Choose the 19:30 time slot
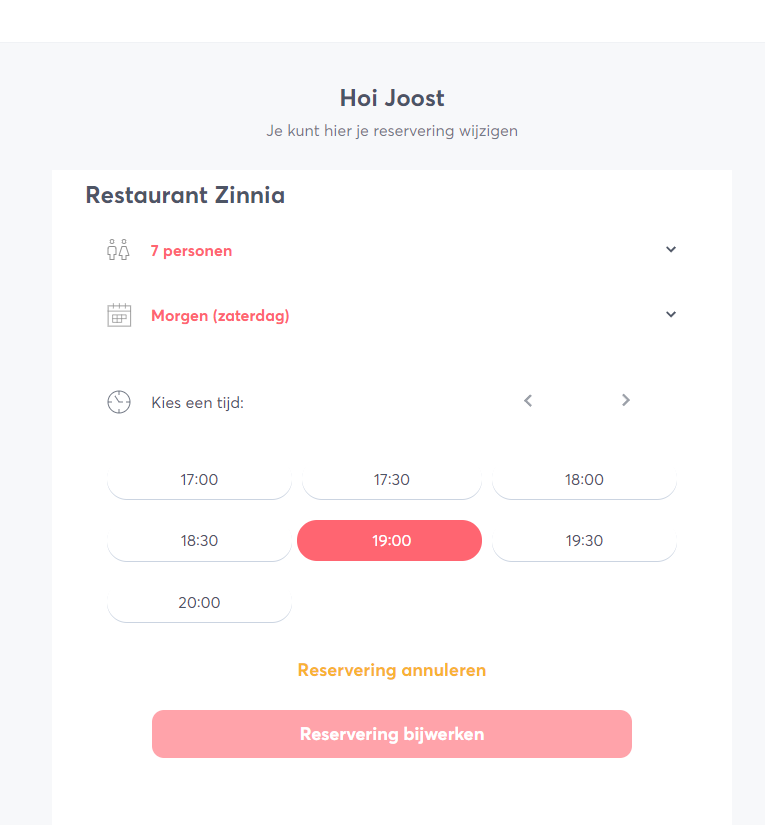Screen dimensions: 765x825 point(584,541)
